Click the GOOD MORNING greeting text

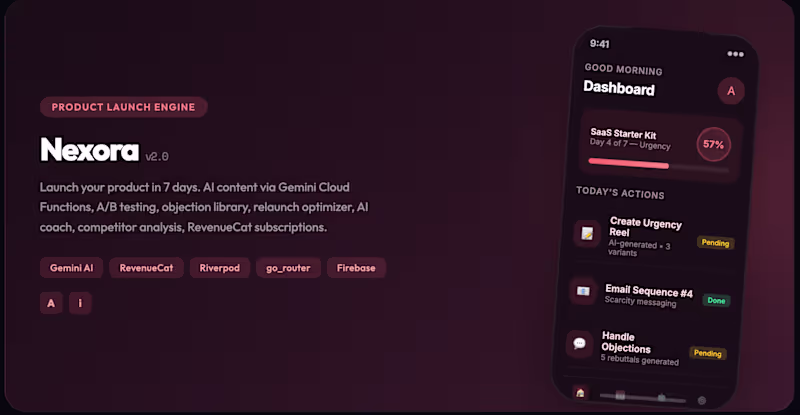[x=623, y=69]
